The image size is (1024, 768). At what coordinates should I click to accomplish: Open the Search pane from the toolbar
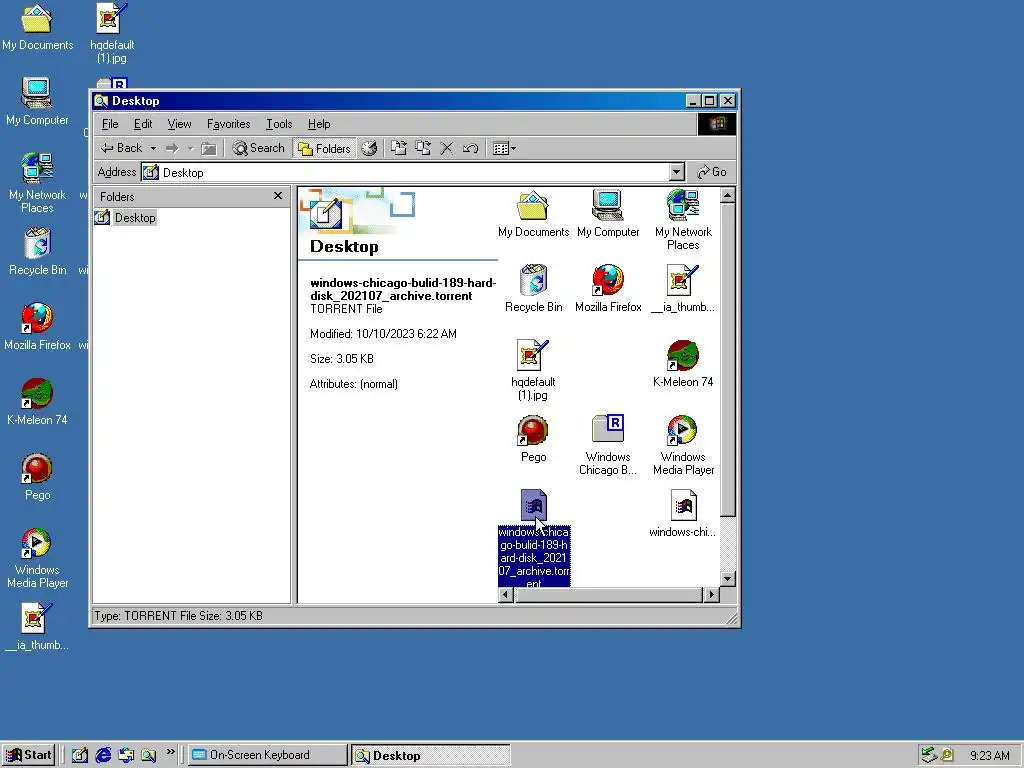[259, 148]
